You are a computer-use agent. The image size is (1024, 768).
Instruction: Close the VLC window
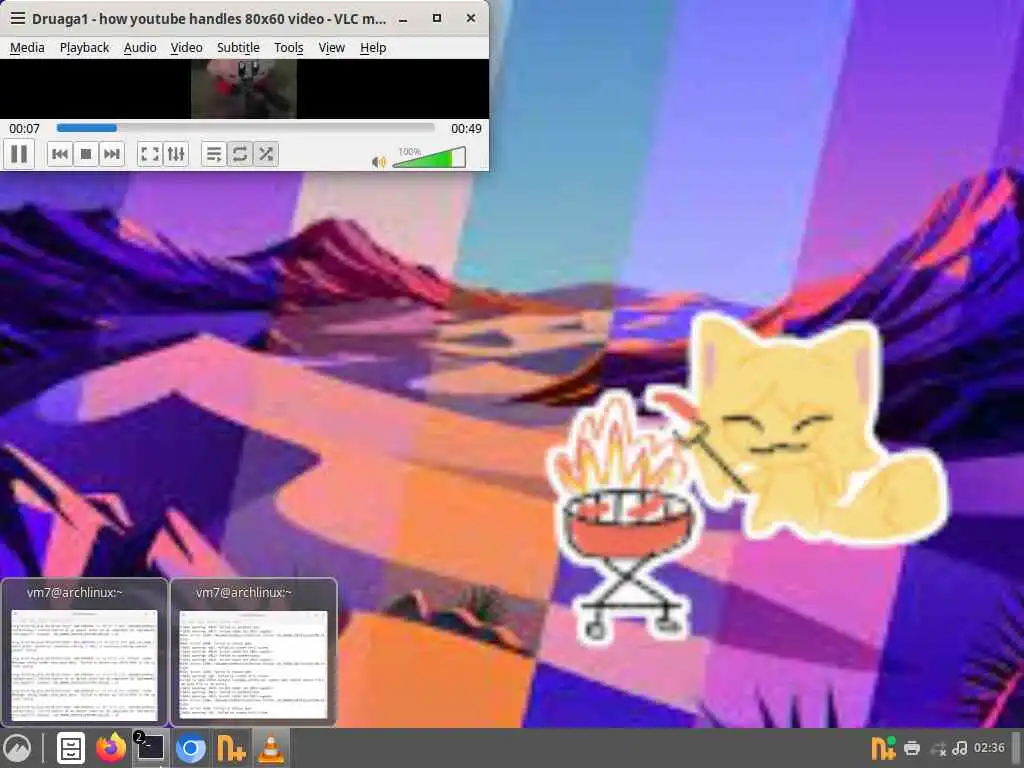(471, 18)
